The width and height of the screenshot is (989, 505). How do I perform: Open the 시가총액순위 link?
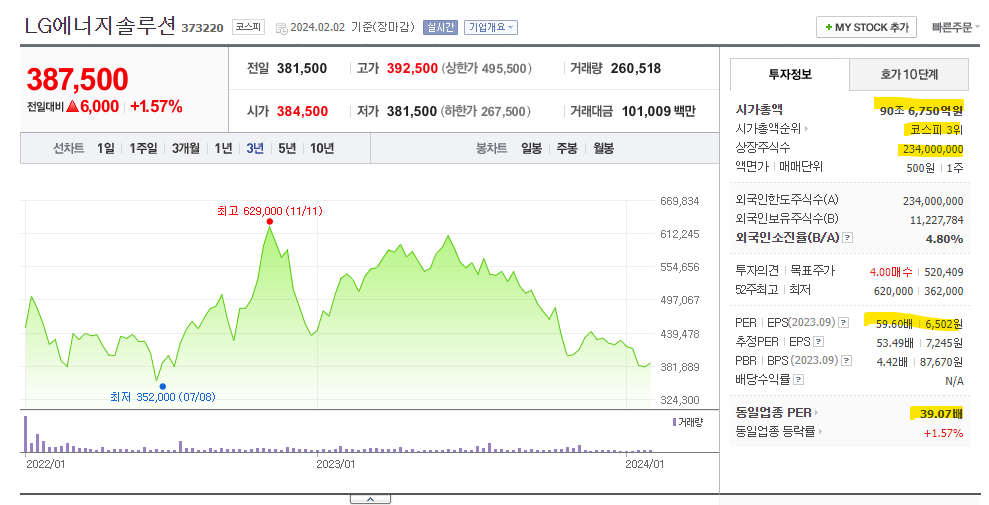tap(771, 129)
